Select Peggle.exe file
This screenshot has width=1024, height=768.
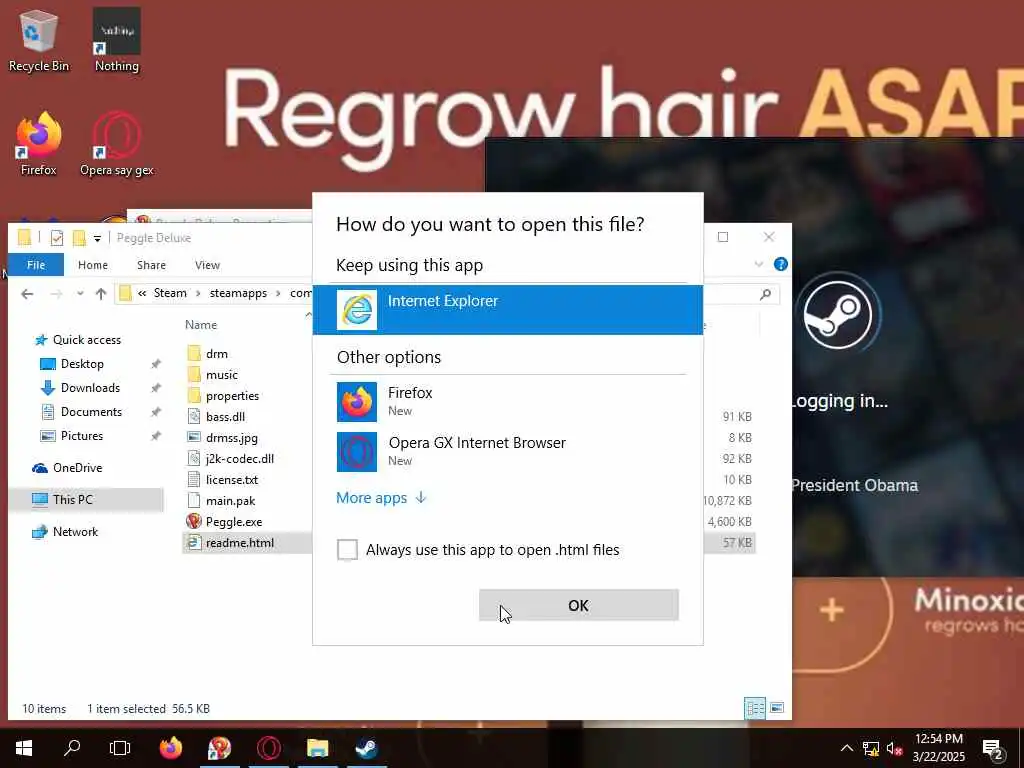(x=234, y=522)
